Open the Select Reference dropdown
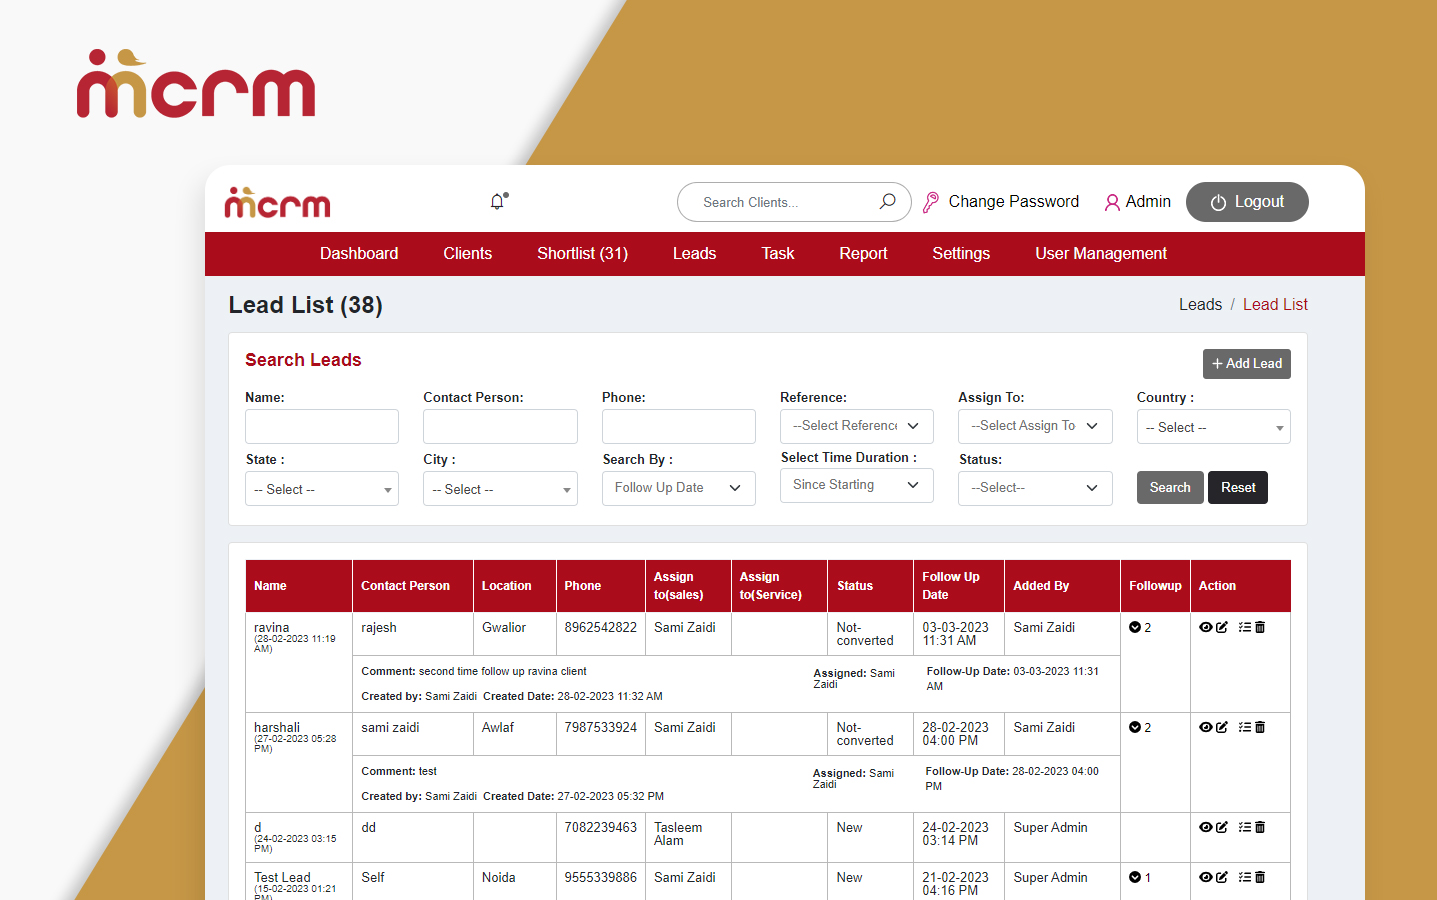1437x900 pixels. (856, 426)
